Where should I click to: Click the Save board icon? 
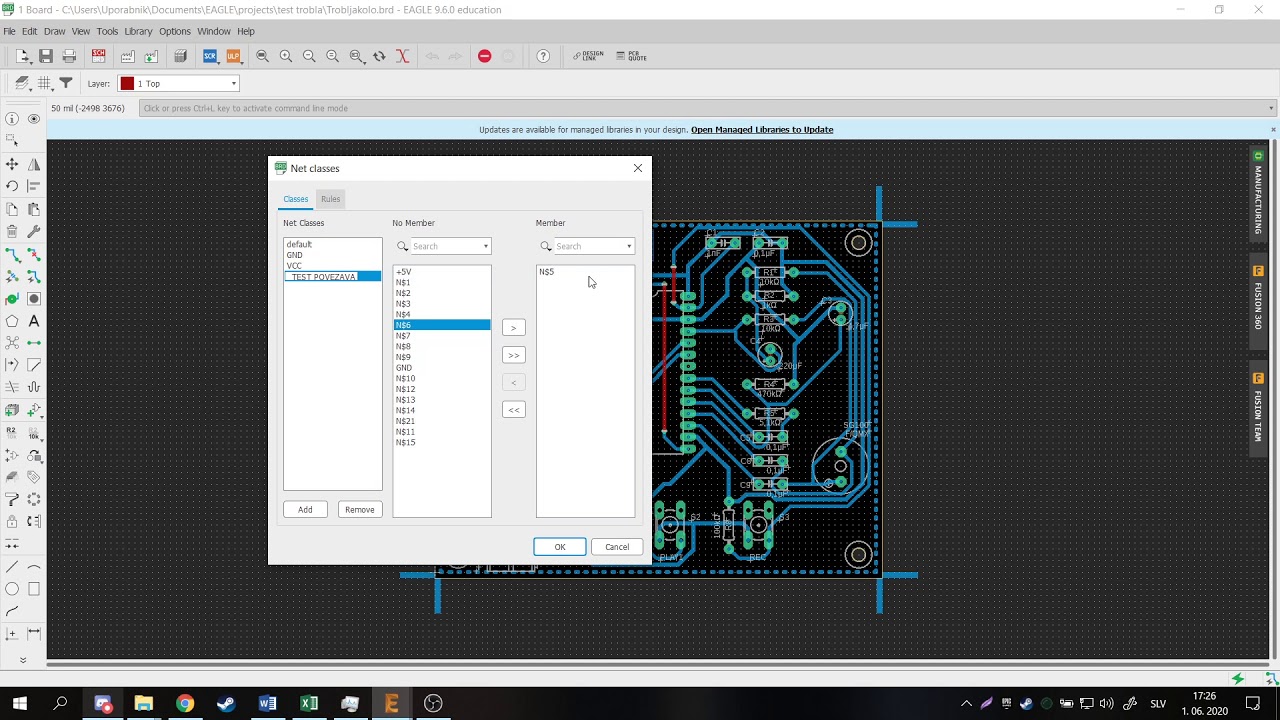pyautogui.click(x=46, y=56)
